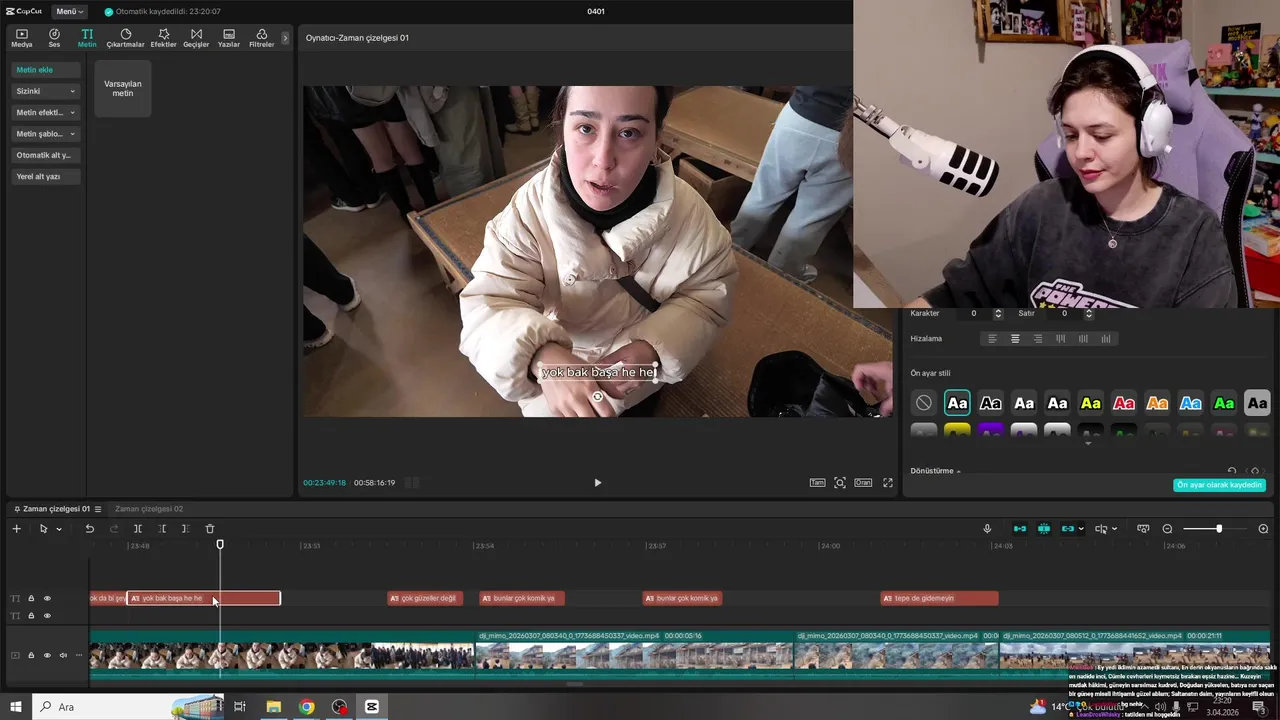
Task: Expand the Metin efektleri category
Action: click(46, 113)
